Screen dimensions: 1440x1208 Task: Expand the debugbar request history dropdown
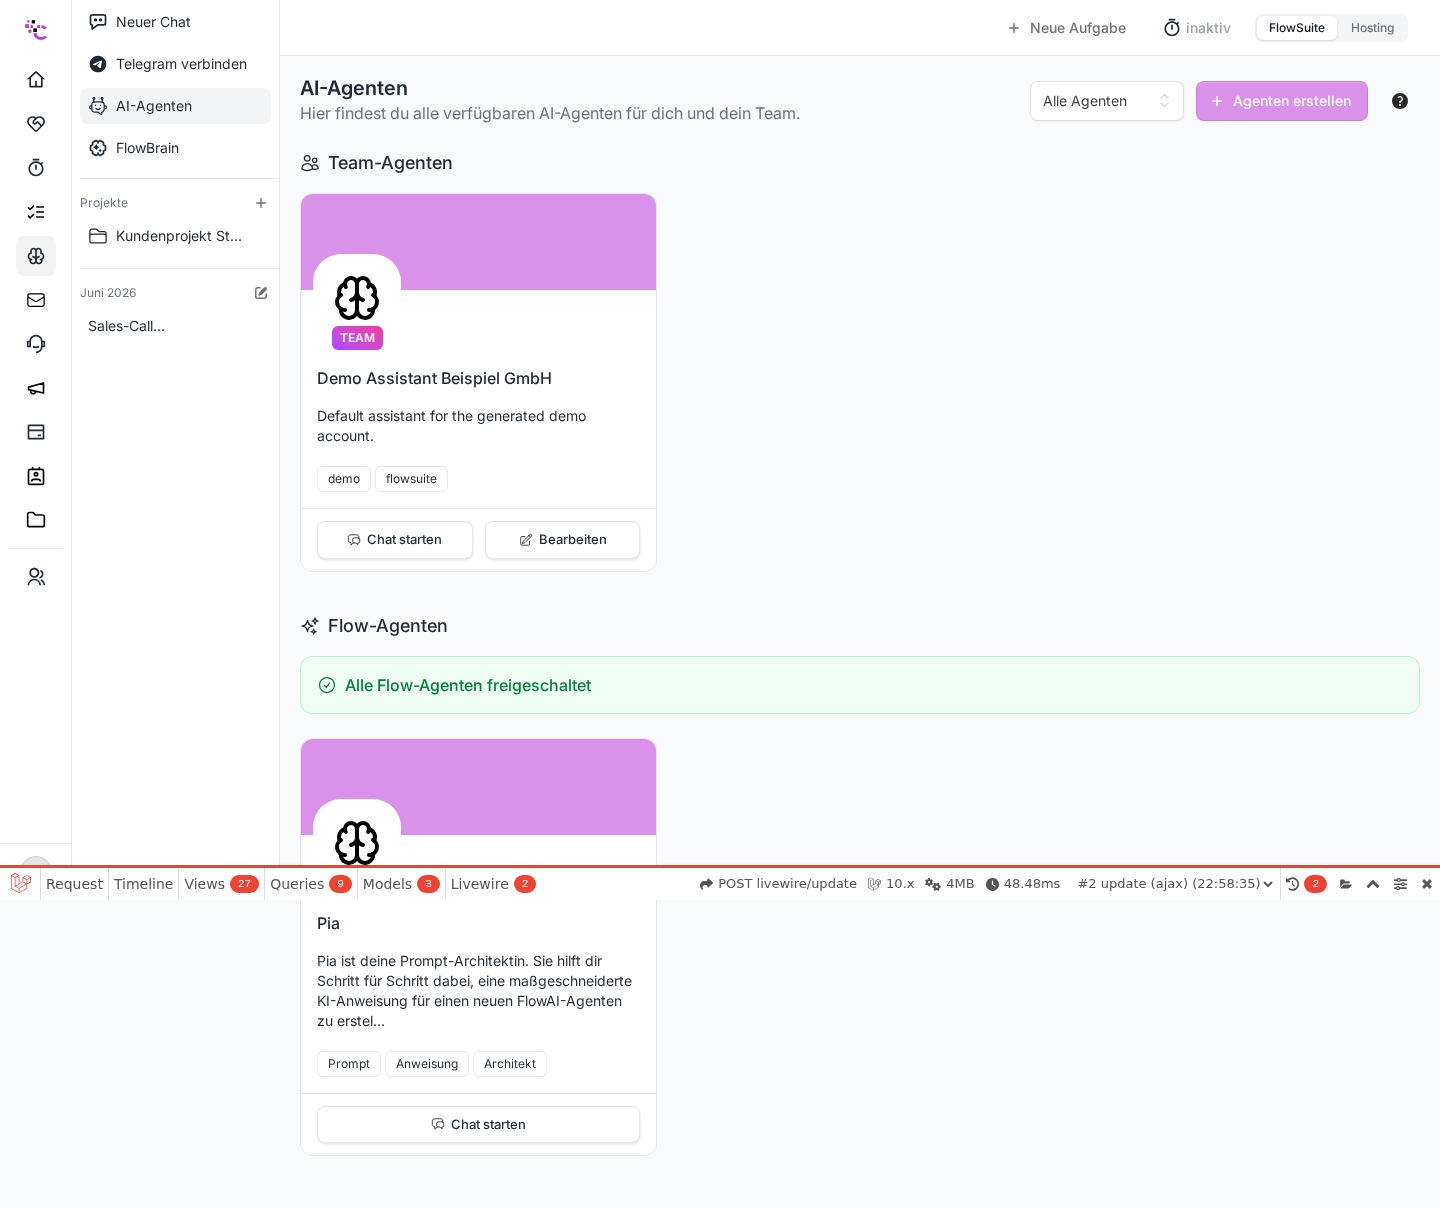(1176, 884)
